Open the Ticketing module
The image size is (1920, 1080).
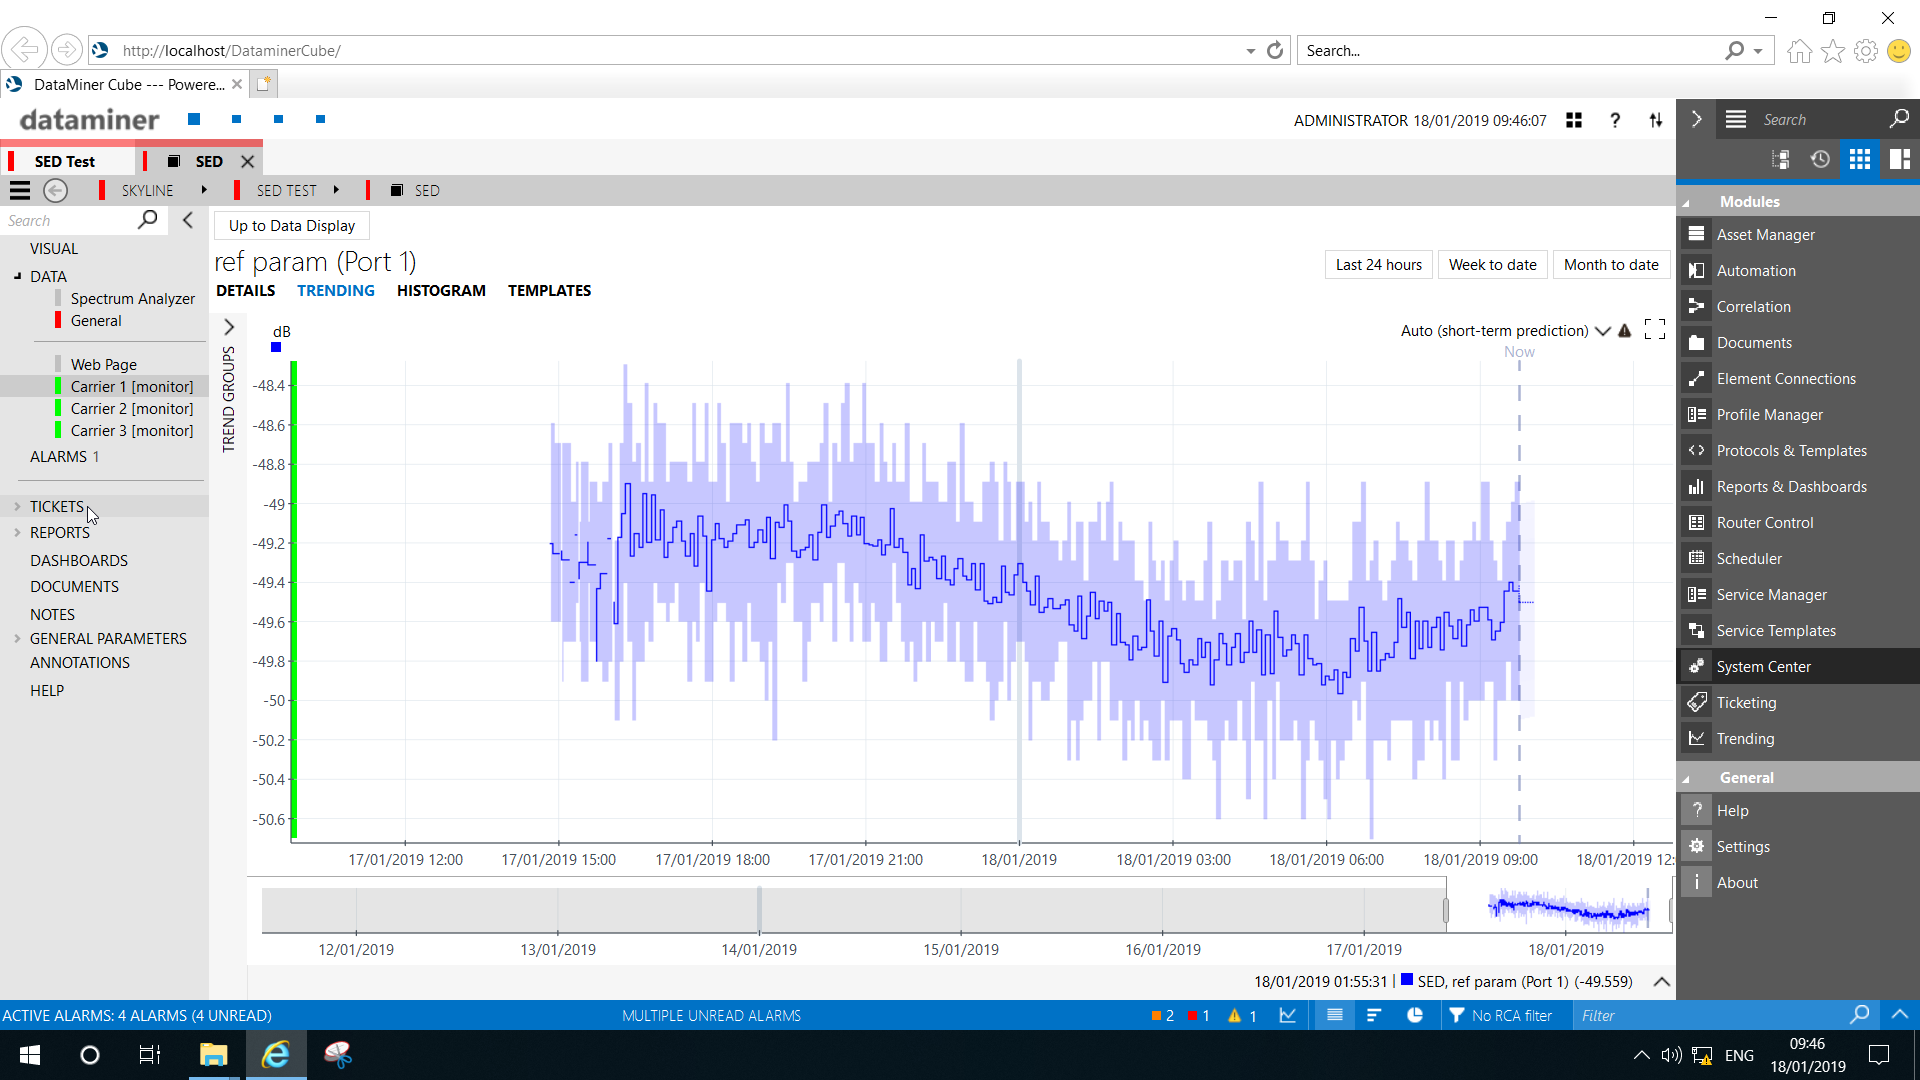(x=1746, y=702)
